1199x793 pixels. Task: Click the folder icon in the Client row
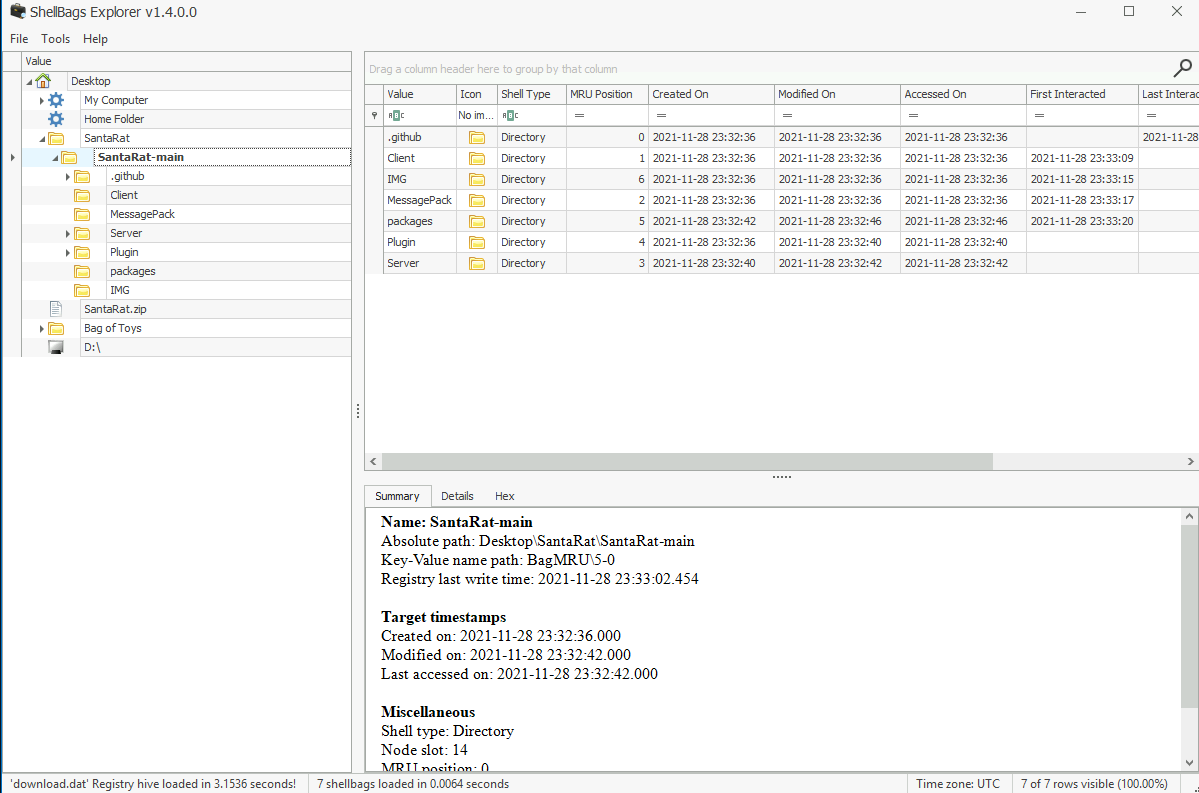point(477,158)
